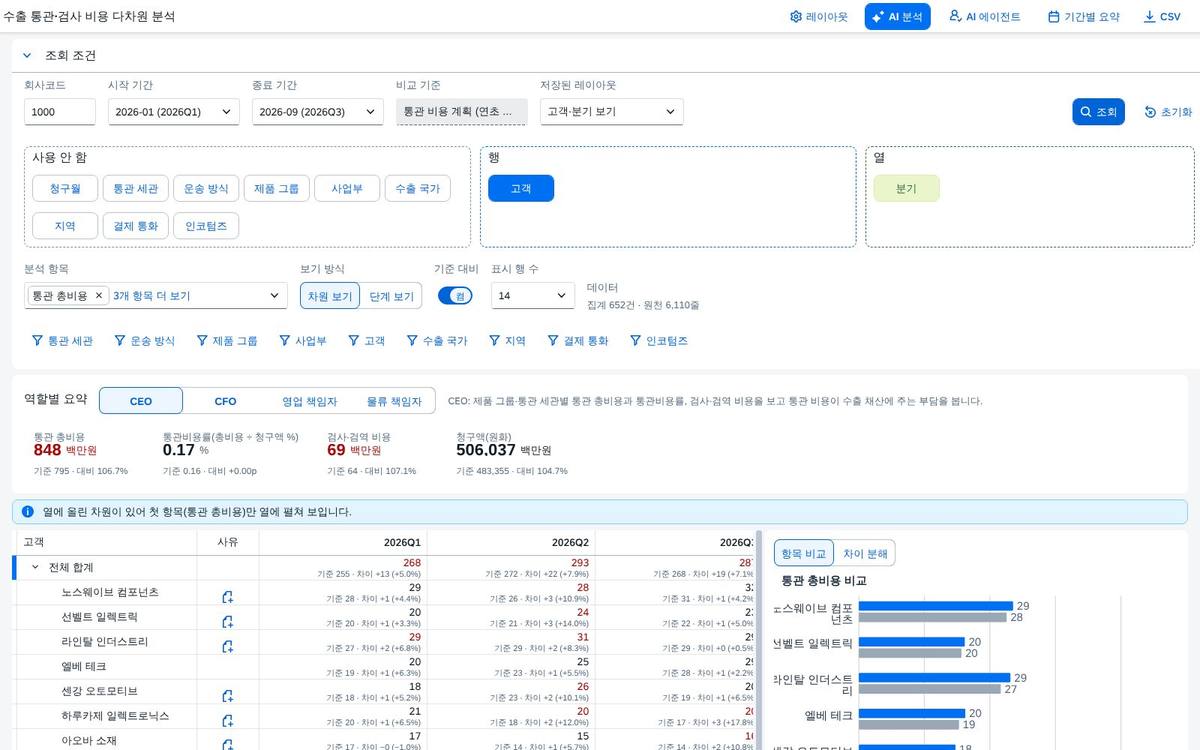This screenshot has height=750, width=1200.
Task: Open the 지역 filter
Action: pyautogui.click(x=507, y=341)
